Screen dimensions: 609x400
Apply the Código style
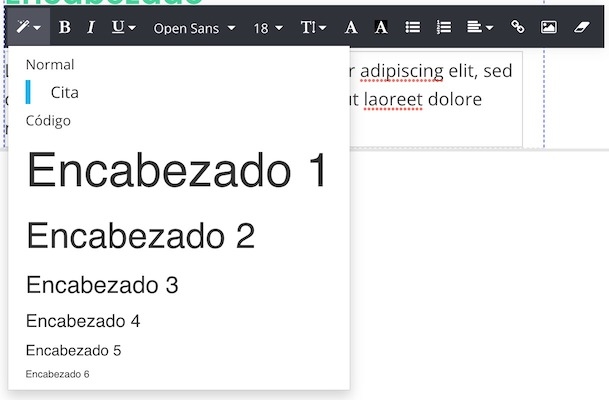[49, 121]
